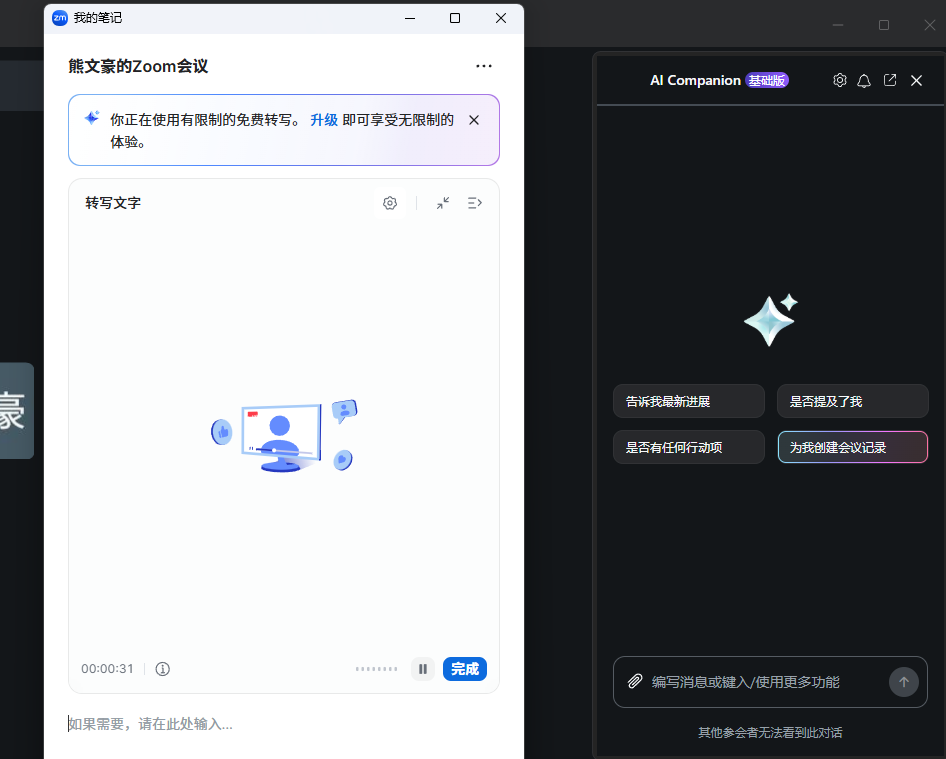Click the audio level indicator dots
The image size is (946, 759).
tap(376, 668)
